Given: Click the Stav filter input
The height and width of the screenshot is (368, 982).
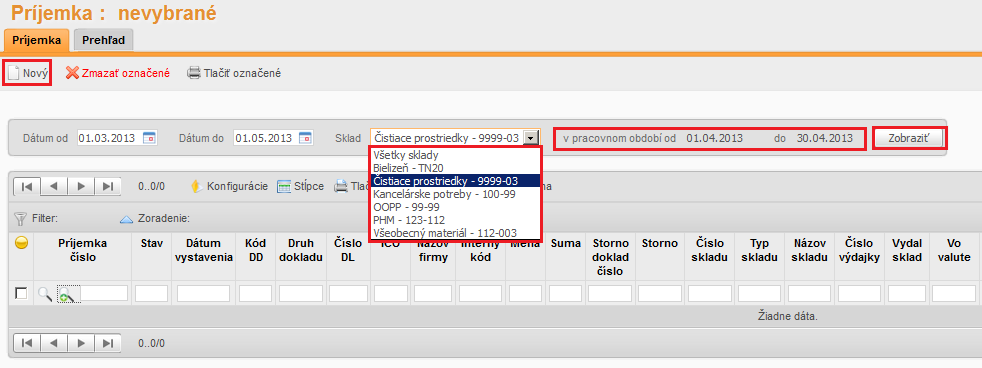Looking at the screenshot, I should point(152,294).
